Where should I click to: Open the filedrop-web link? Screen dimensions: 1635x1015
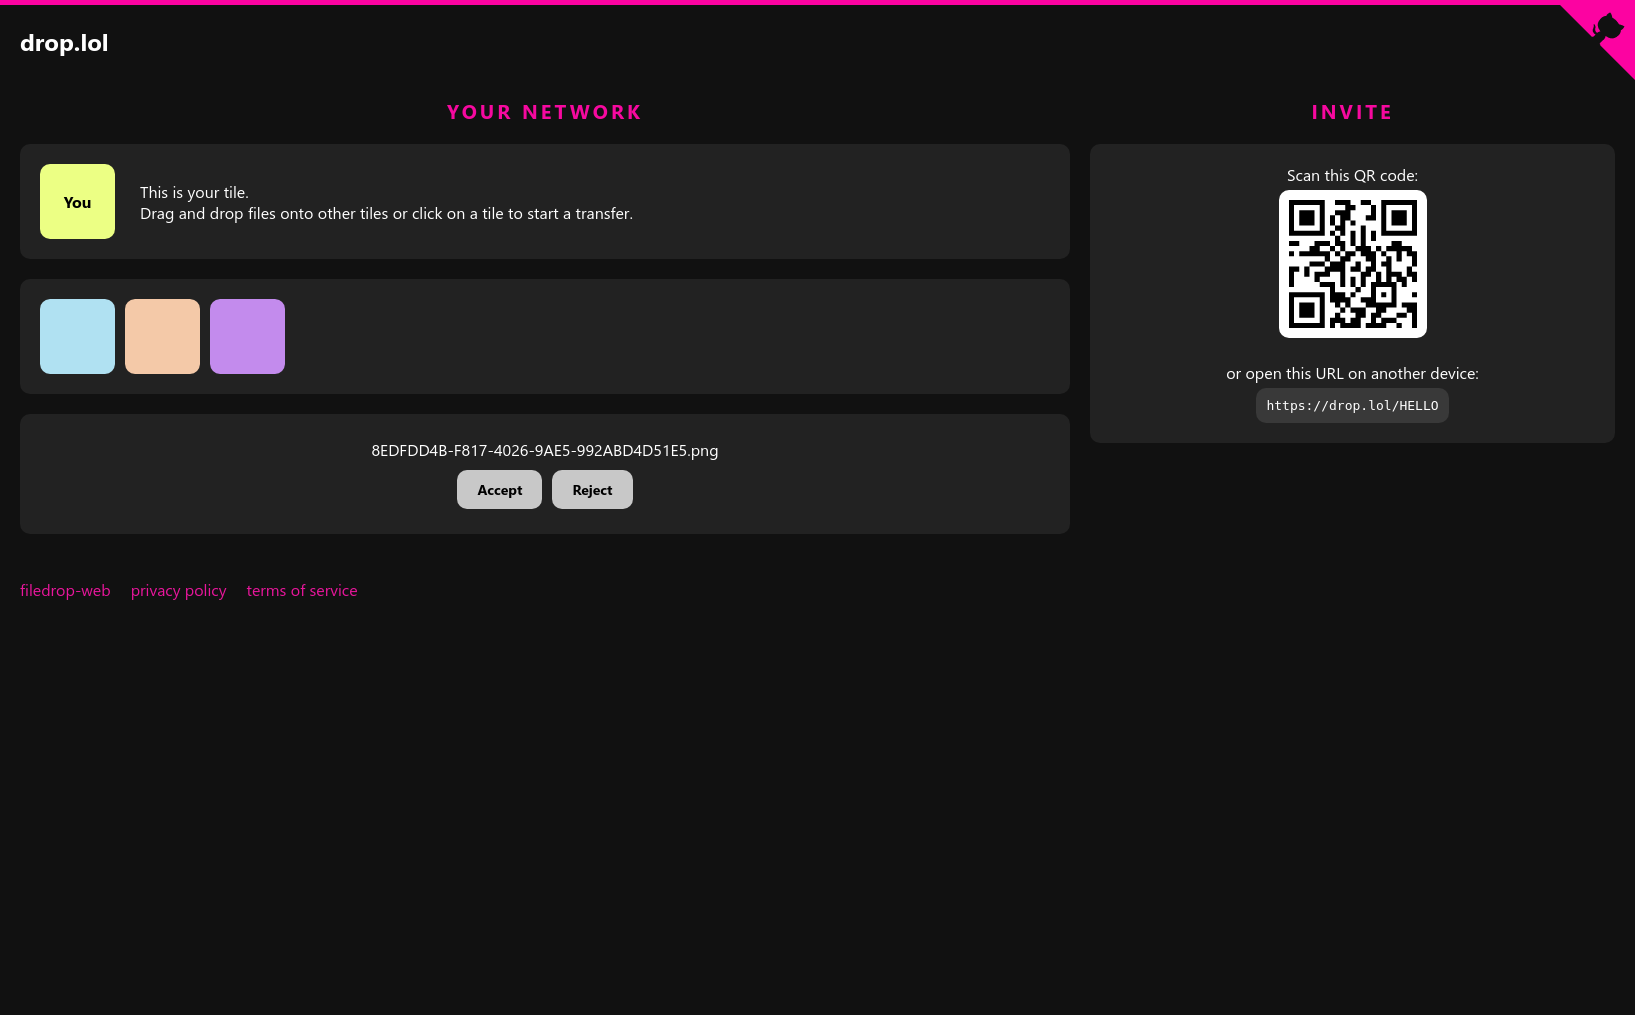pyautogui.click(x=65, y=591)
